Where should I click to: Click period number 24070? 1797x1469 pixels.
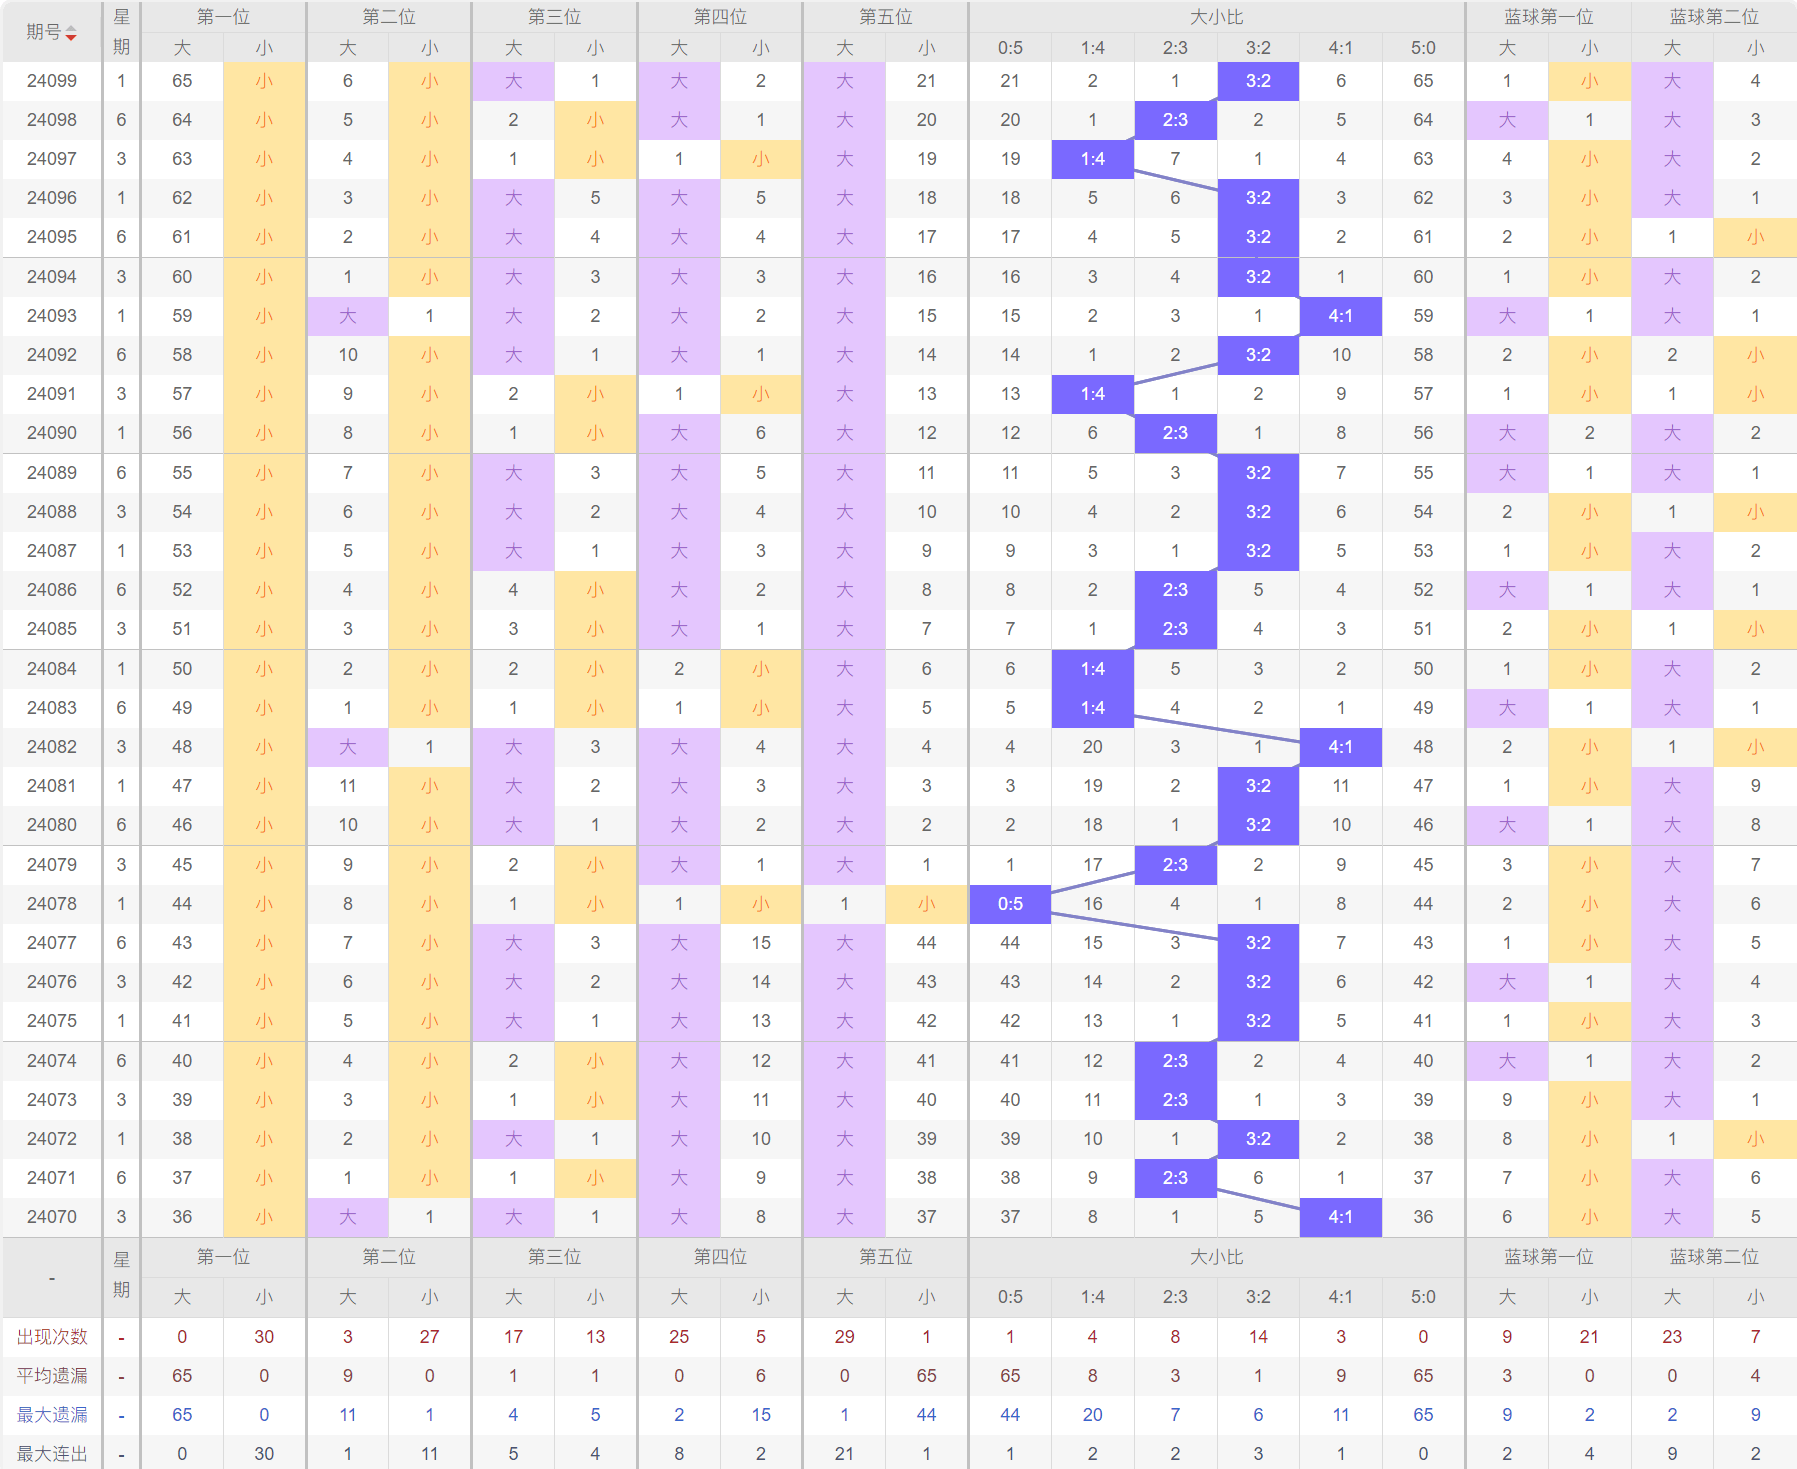pyautogui.click(x=52, y=1217)
